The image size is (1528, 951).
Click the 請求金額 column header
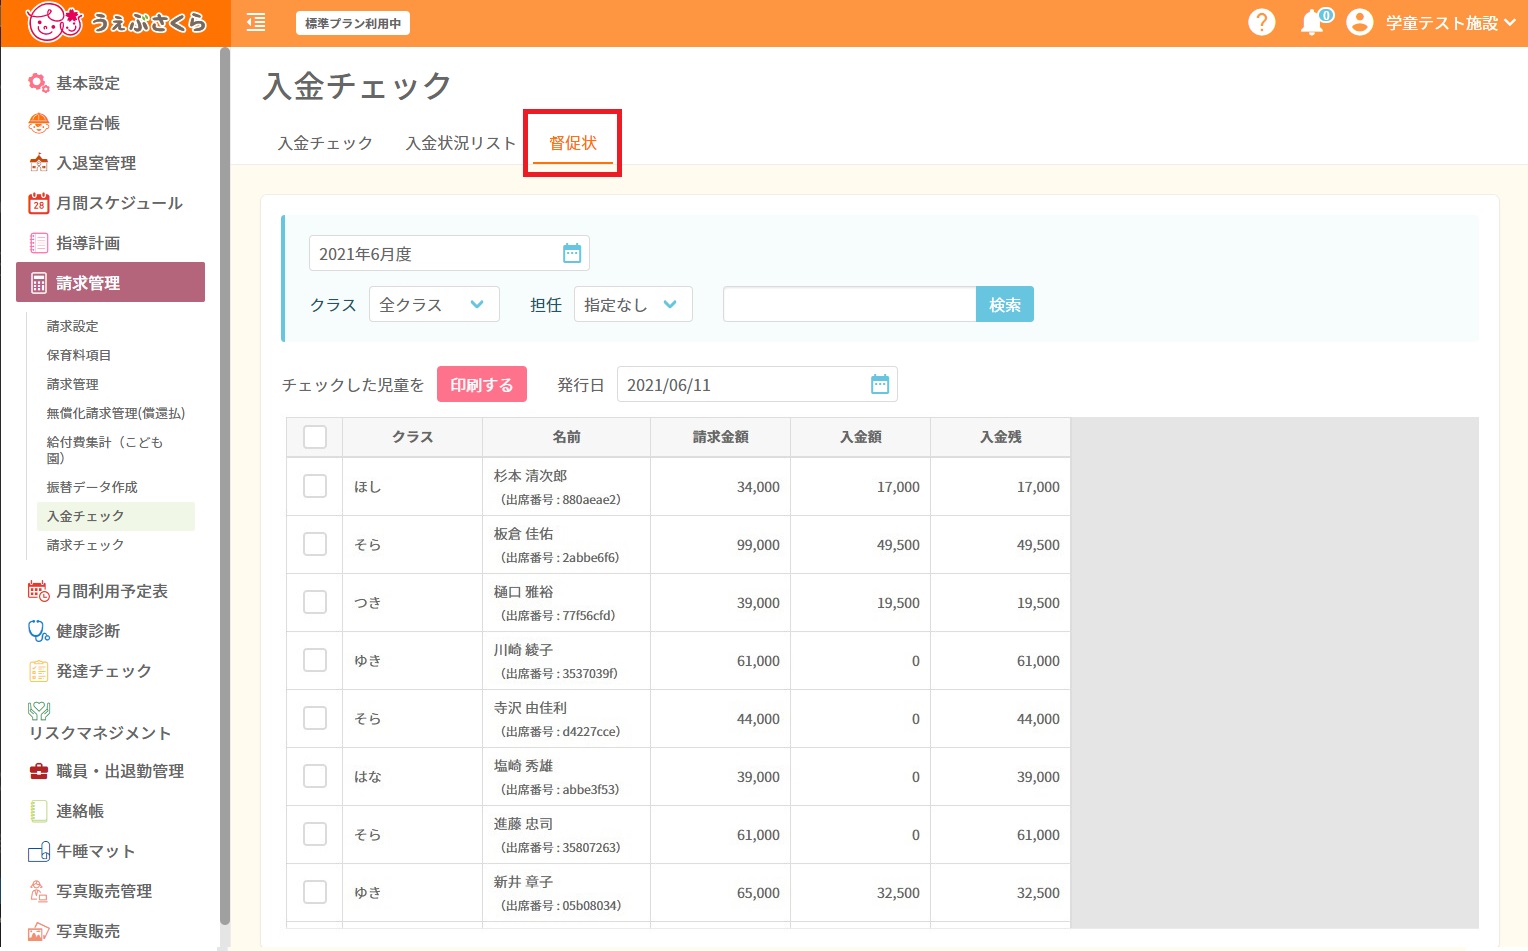point(720,437)
